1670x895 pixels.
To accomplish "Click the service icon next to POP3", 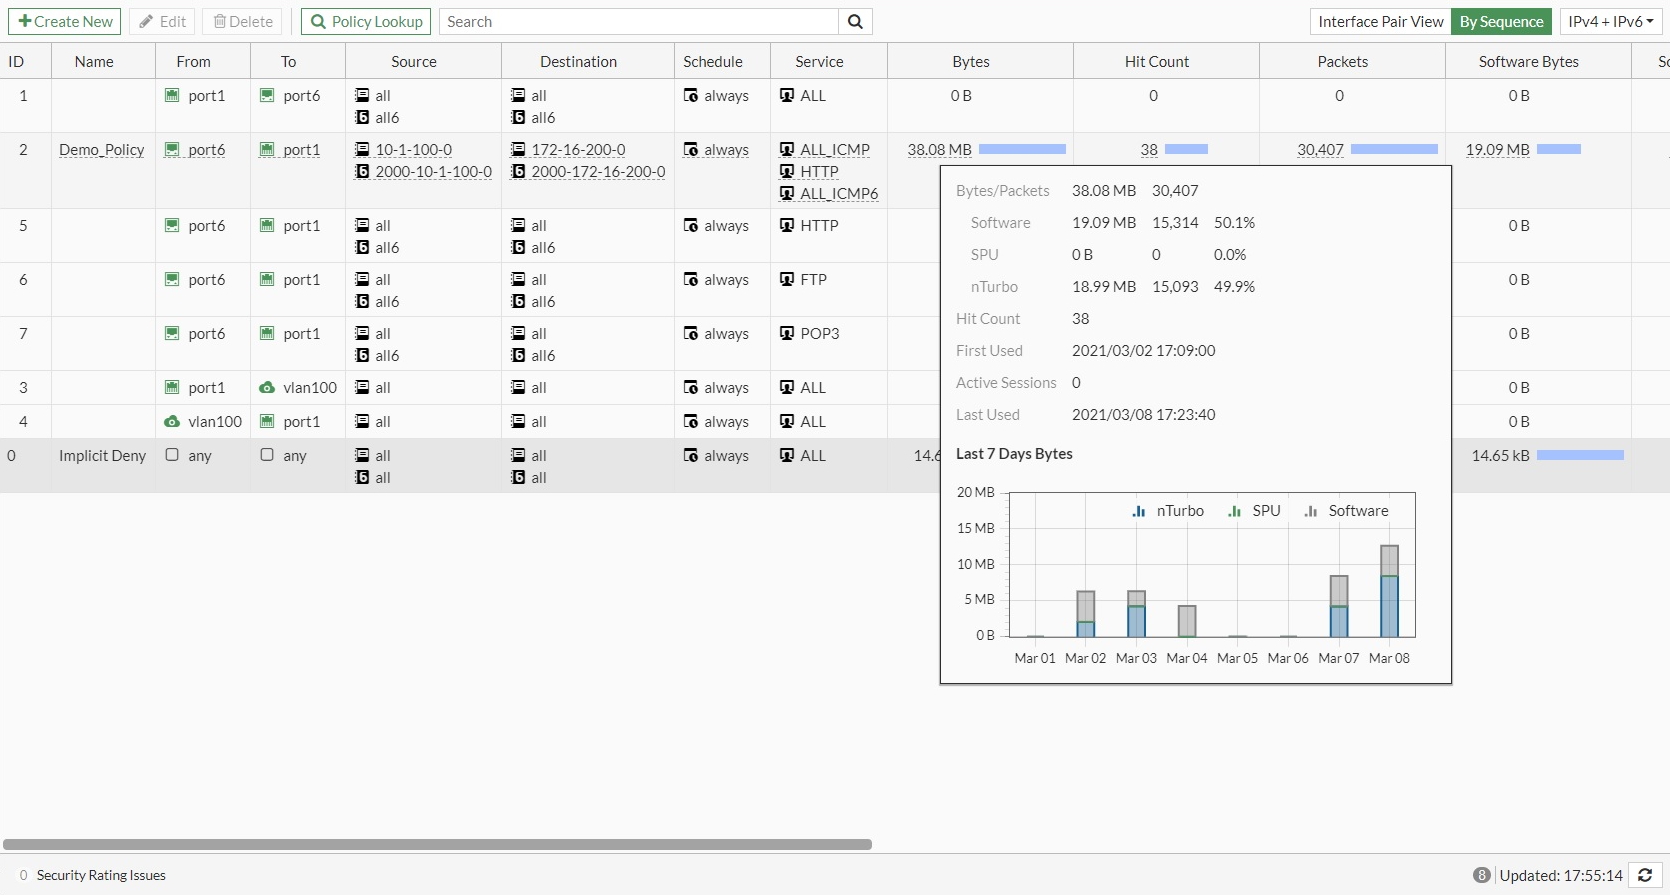I will [787, 334].
